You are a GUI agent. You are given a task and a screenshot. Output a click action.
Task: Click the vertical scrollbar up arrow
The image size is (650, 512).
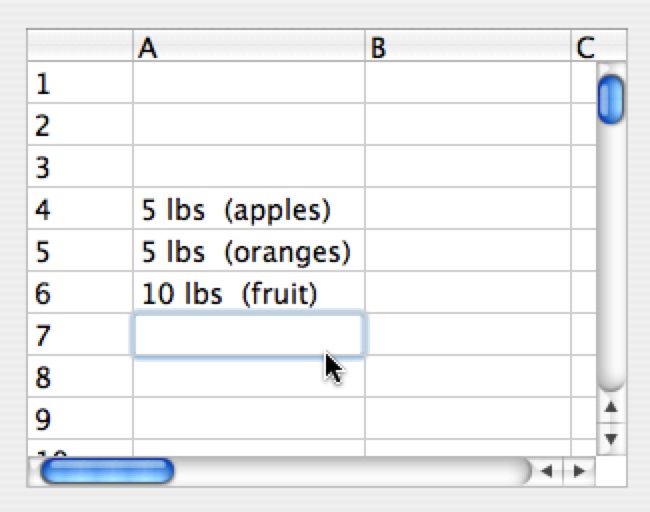(611, 408)
